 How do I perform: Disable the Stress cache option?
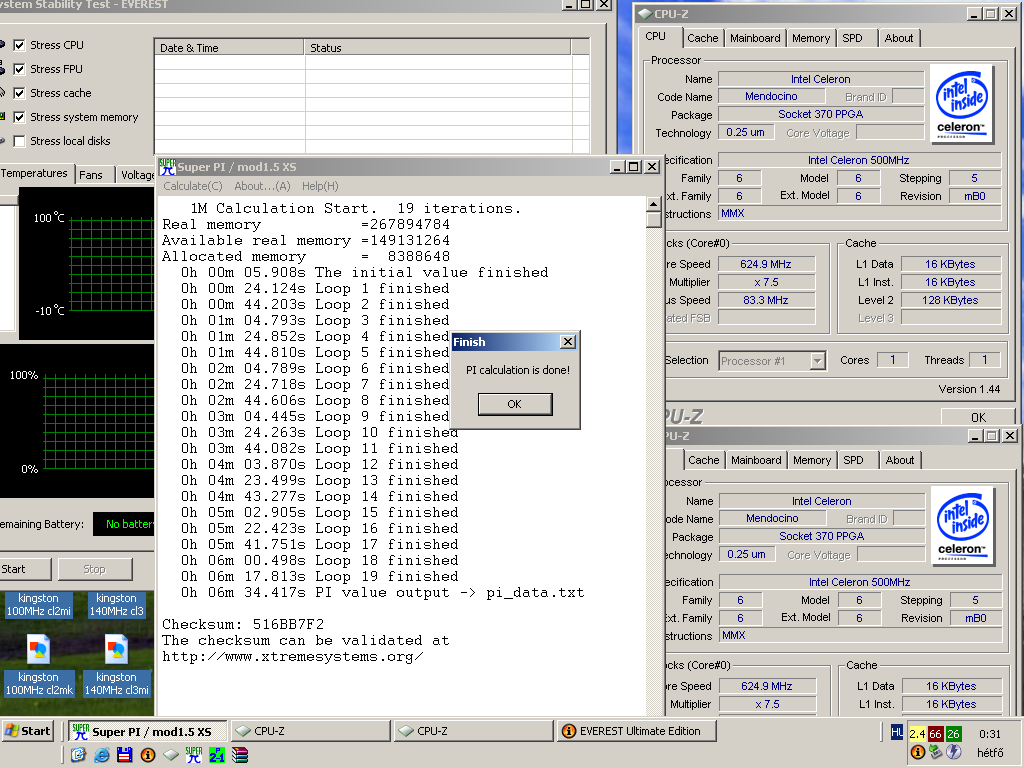[20, 93]
